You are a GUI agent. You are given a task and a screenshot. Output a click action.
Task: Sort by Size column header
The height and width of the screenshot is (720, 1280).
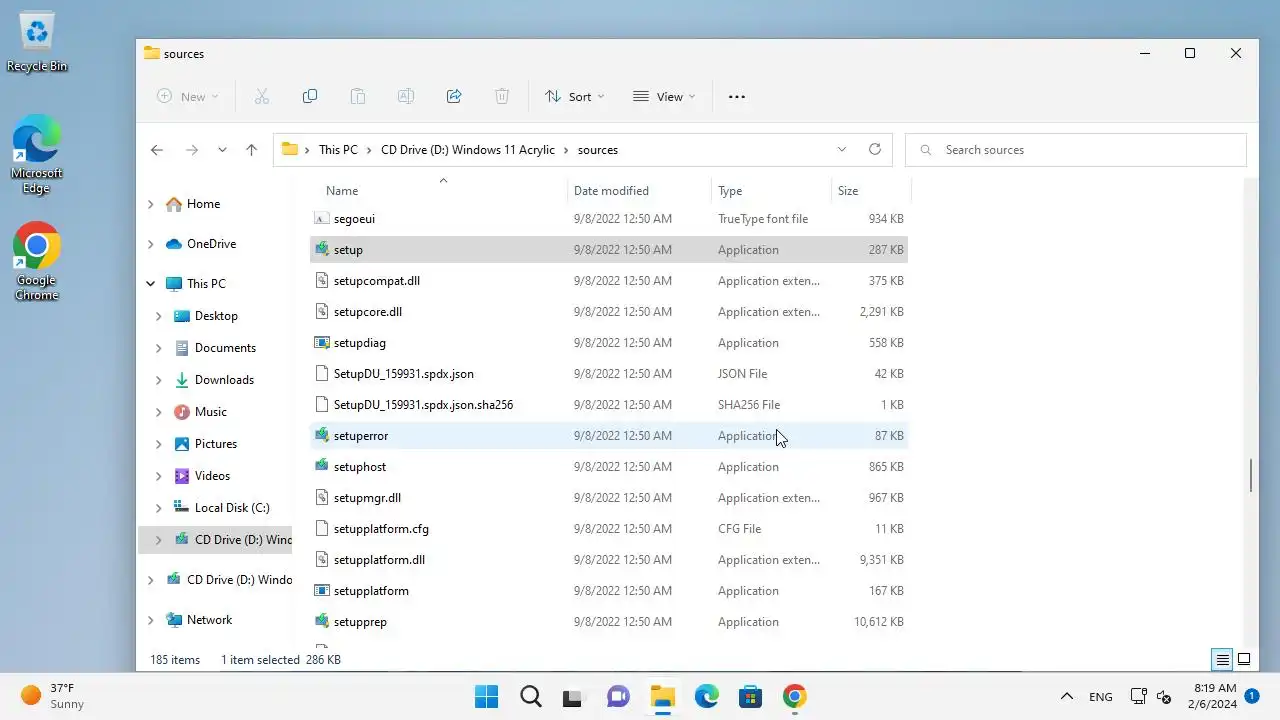click(x=870, y=190)
